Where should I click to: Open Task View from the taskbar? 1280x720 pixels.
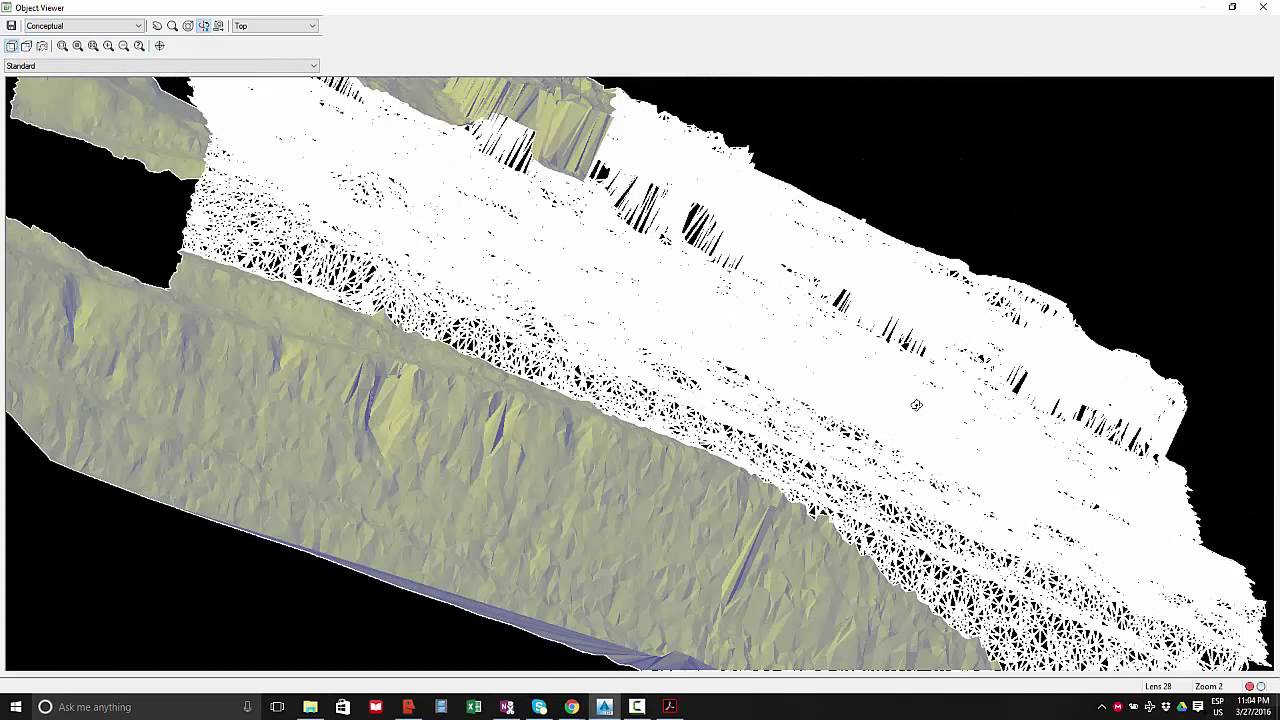[x=277, y=707]
